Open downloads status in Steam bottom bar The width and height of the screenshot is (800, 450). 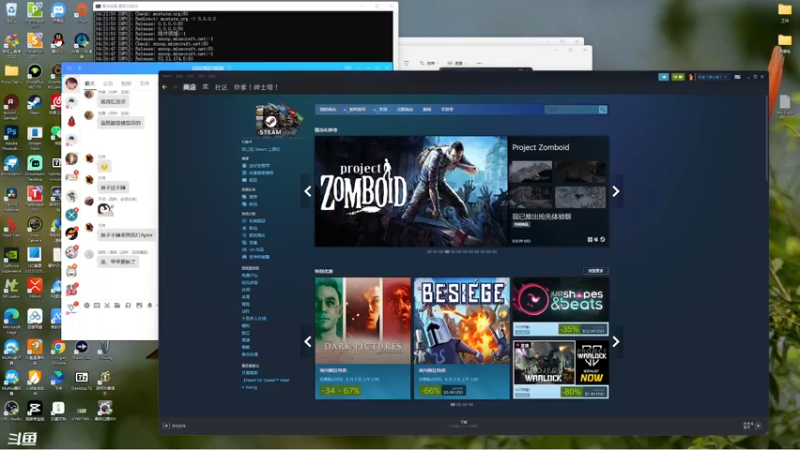pyautogui.click(x=463, y=424)
